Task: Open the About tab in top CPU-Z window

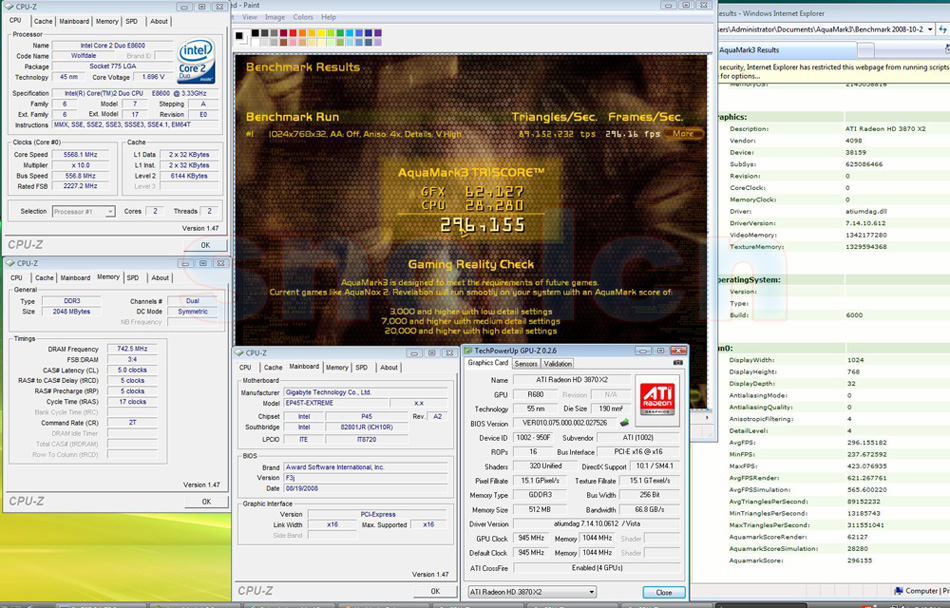Action: 159,21
